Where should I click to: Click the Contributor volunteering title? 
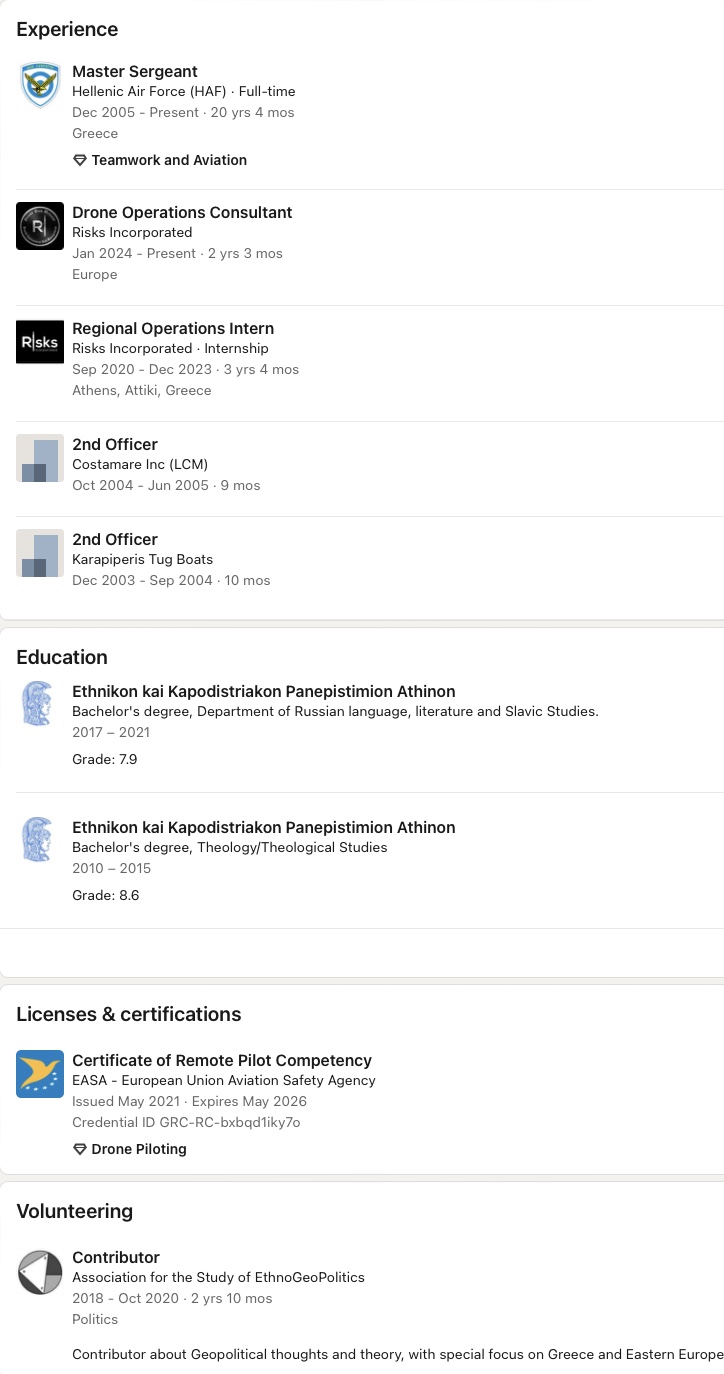[x=116, y=1257]
